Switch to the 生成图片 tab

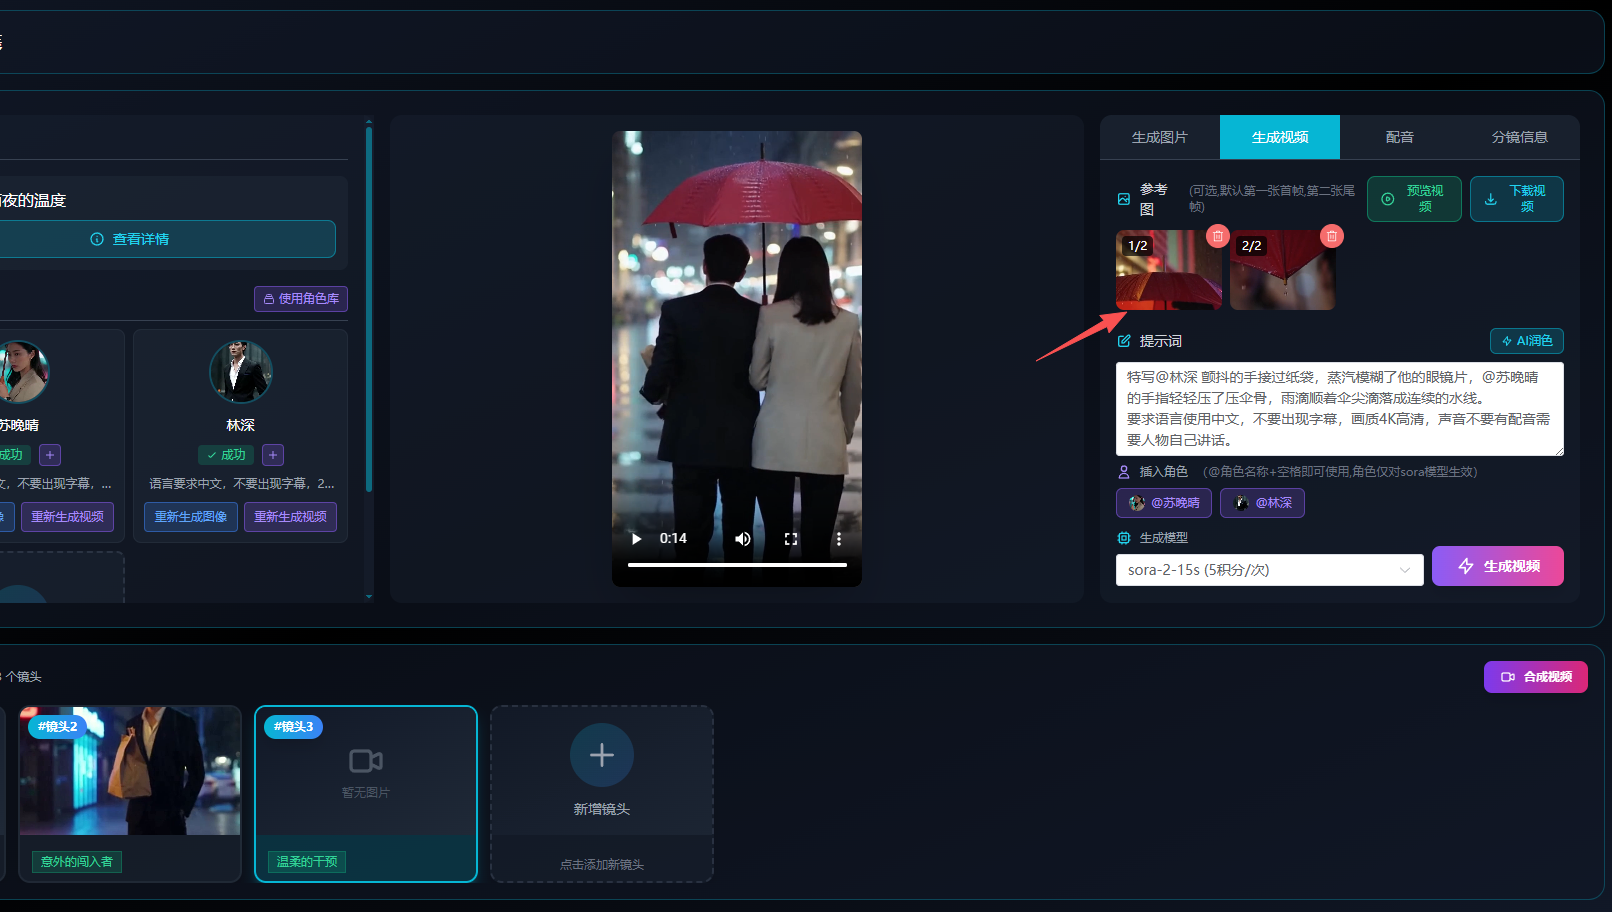point(1160,137)
